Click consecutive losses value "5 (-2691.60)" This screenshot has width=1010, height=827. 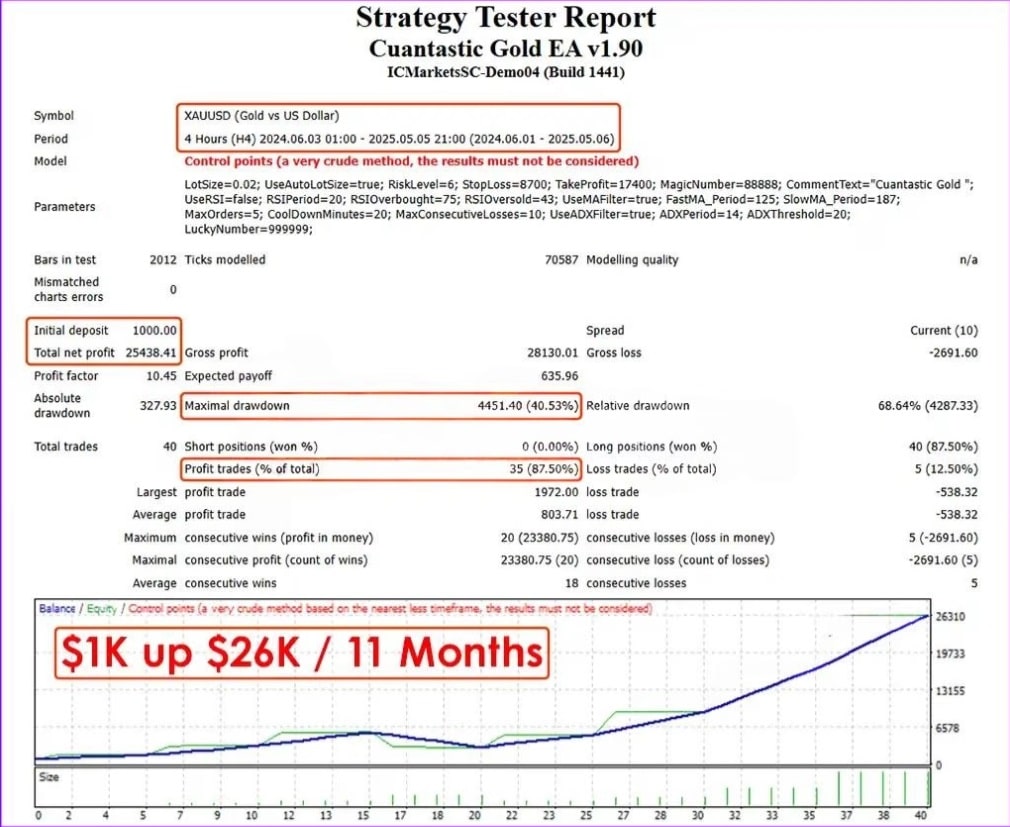pyautogui.click(x=944, y=538)
